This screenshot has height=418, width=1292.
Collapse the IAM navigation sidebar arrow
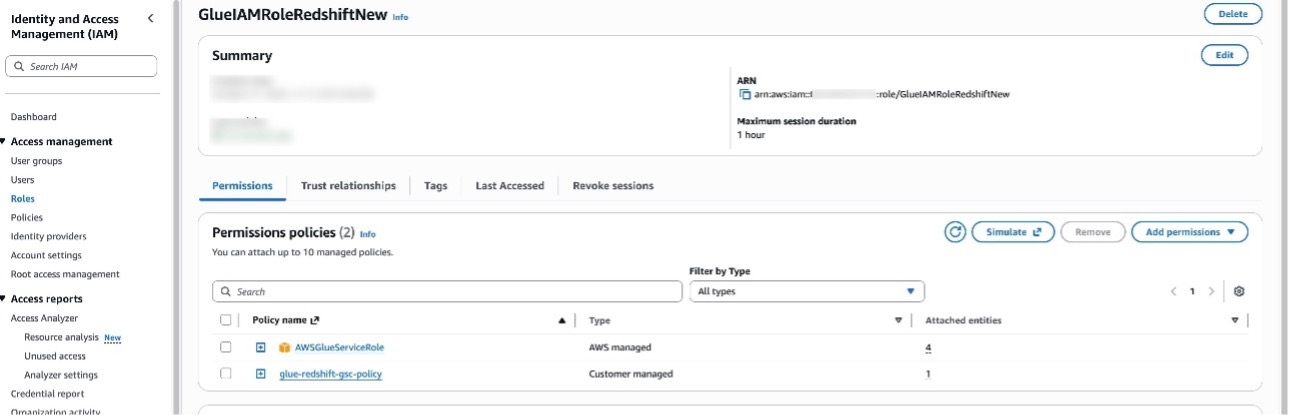[x=150, y=19]
